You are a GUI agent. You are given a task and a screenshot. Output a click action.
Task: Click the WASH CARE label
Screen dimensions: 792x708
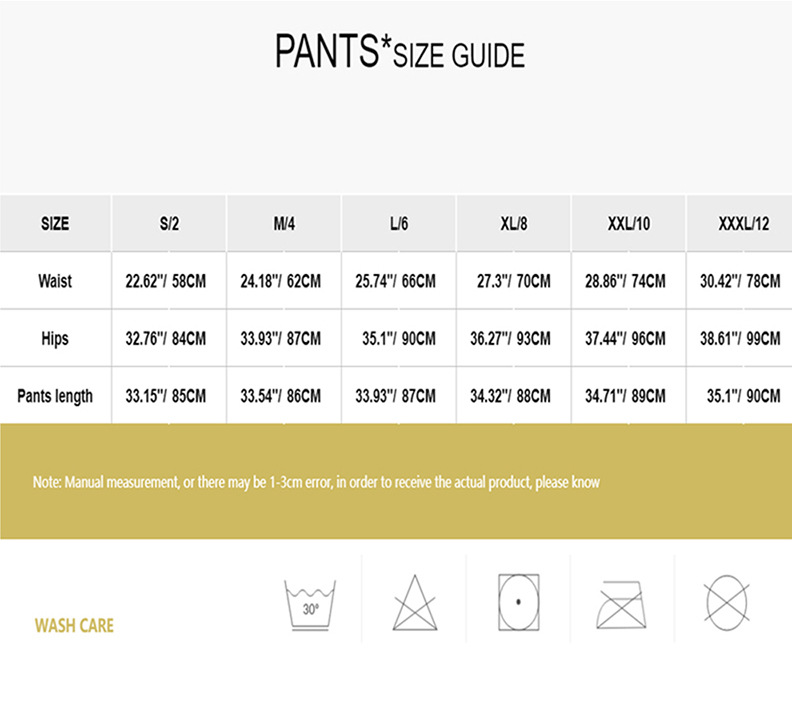coord(74,626)
